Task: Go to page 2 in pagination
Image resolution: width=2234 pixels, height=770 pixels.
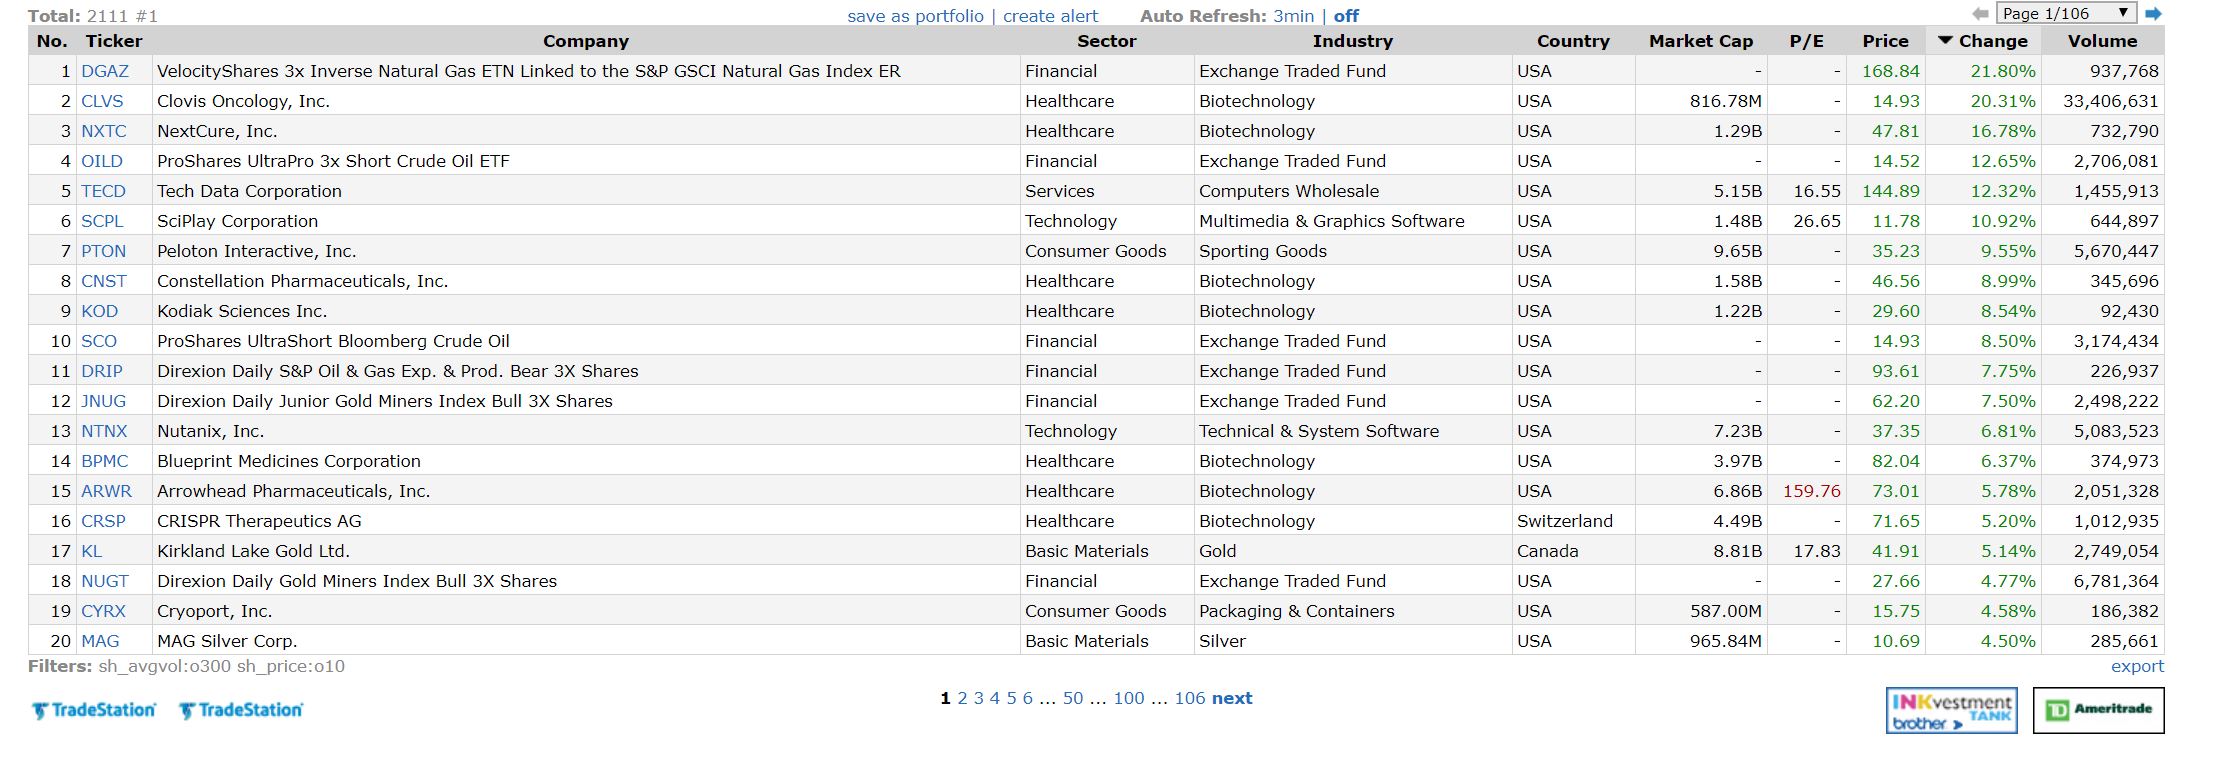Action: point(962,698)
